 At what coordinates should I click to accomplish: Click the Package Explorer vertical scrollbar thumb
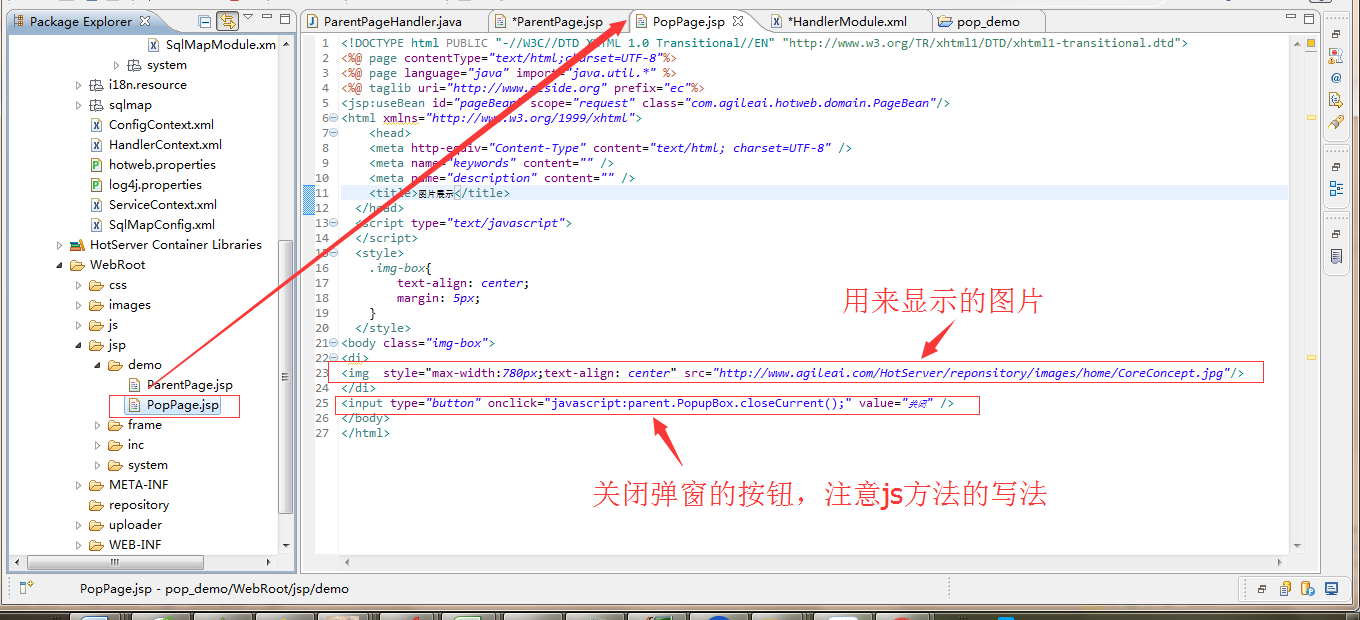(286, 375)
